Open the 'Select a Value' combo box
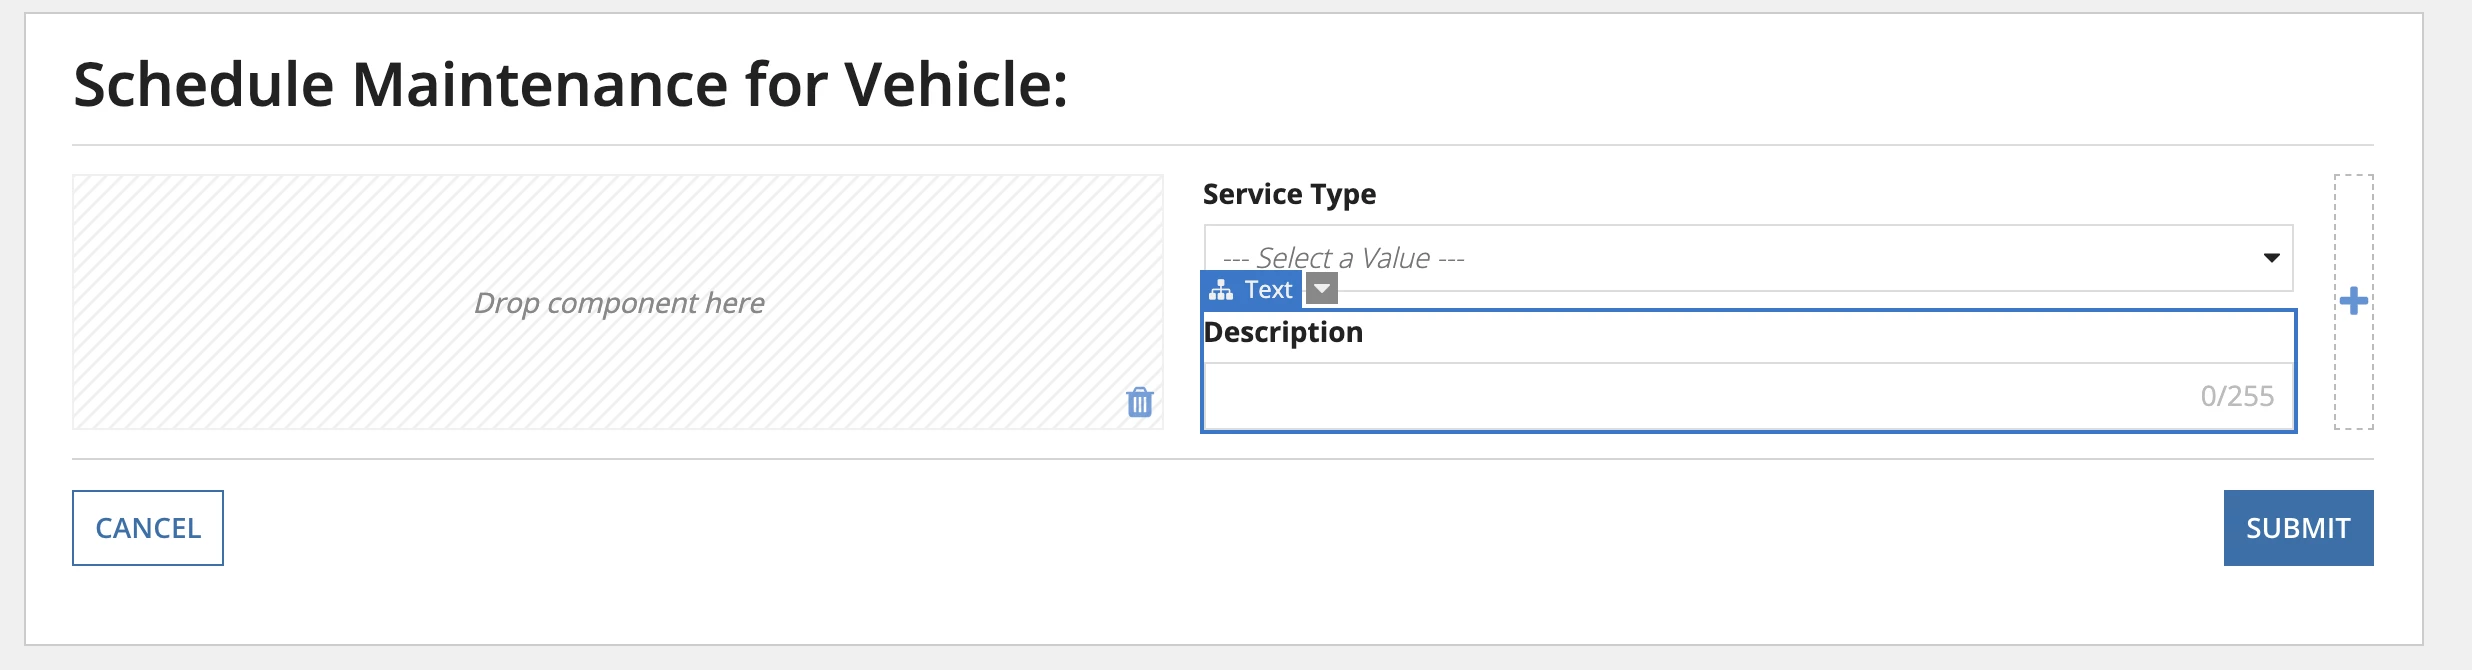 [x=1748, y=258]
